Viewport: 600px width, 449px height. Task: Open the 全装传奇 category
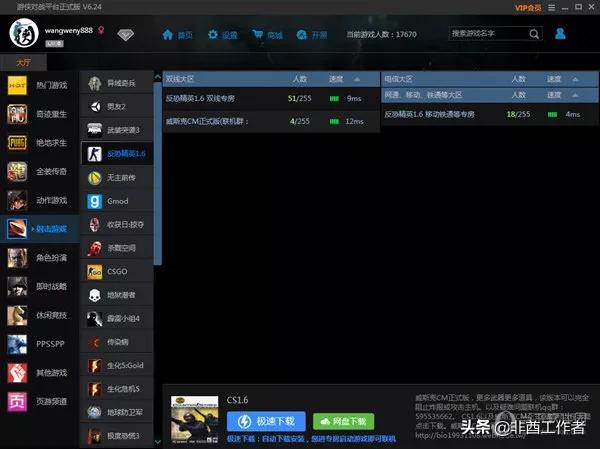tap(38, 171)
